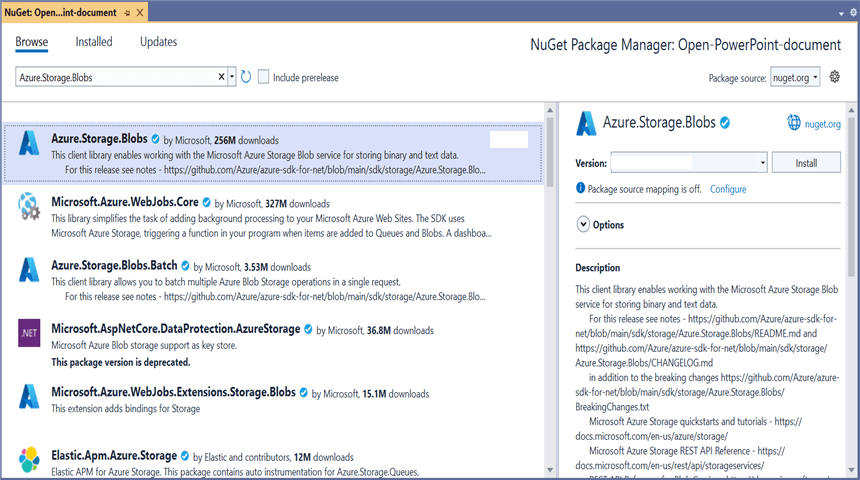Open NuGet settings gear
The image size is (860, 480).
click(834, 77)
